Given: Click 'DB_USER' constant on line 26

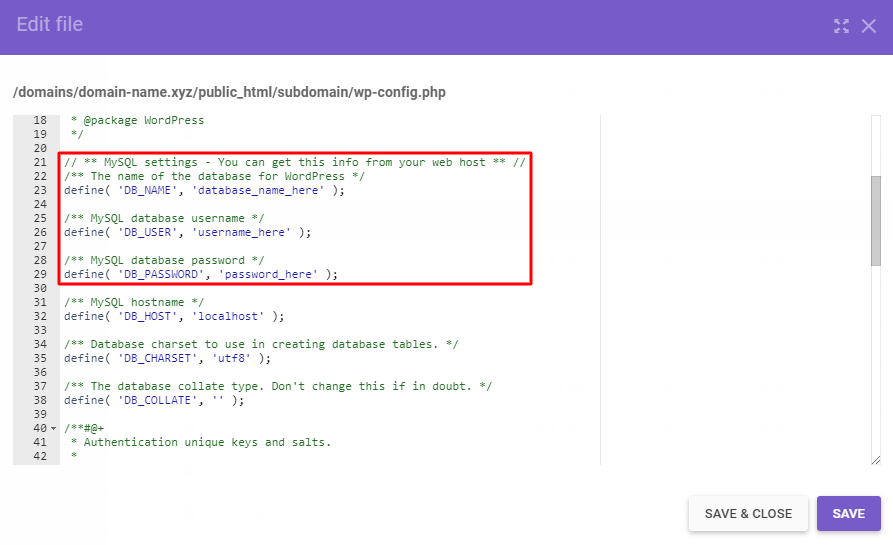Looking at the screenshot, I should [148, 232].
